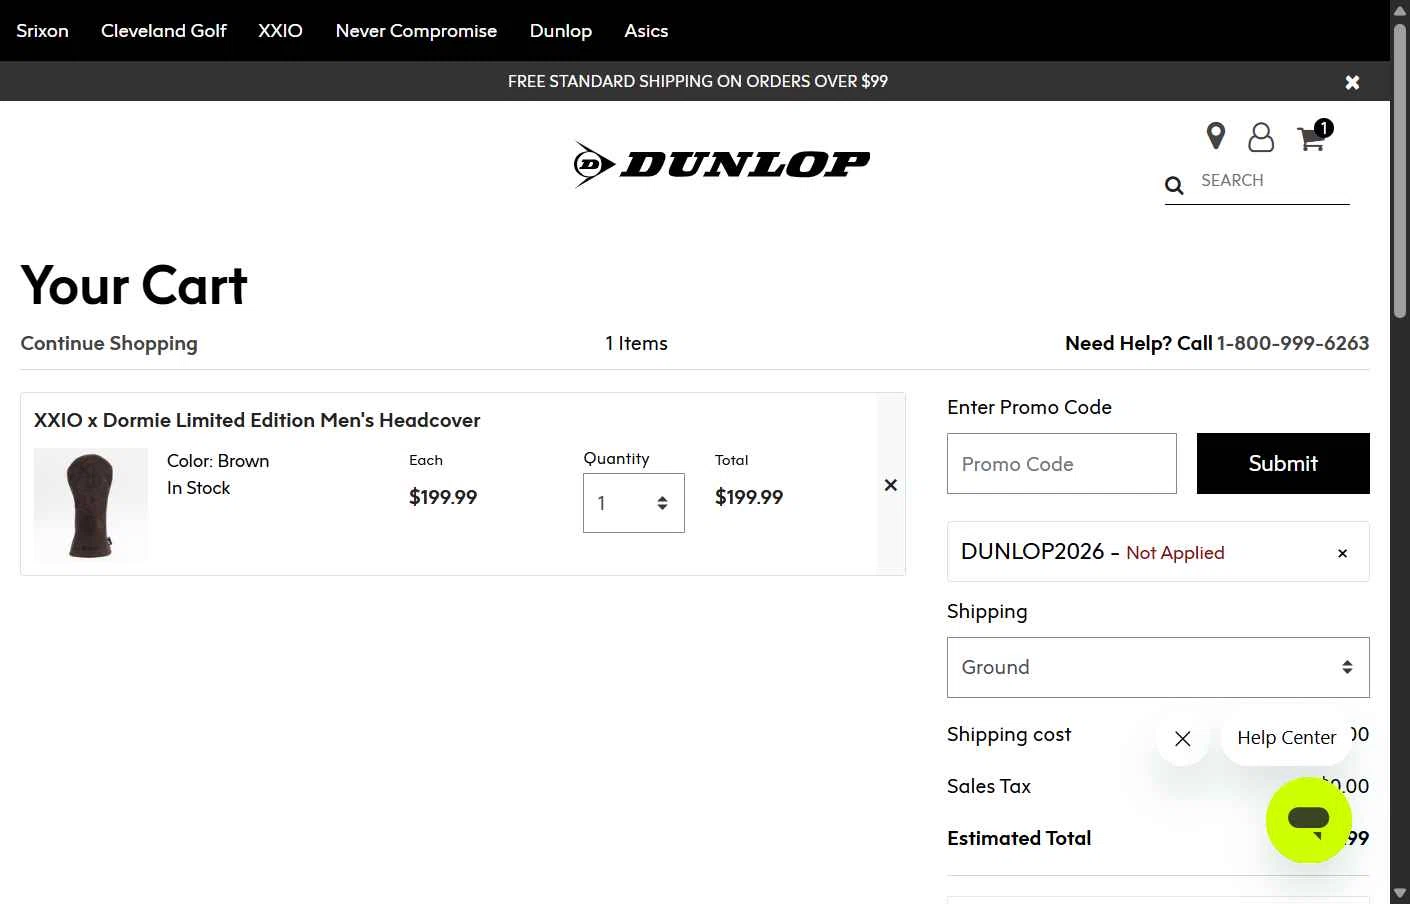Focus the SEARCH field
The height and width of the screenshot is (904, 1410).
tap(1274, 181)
